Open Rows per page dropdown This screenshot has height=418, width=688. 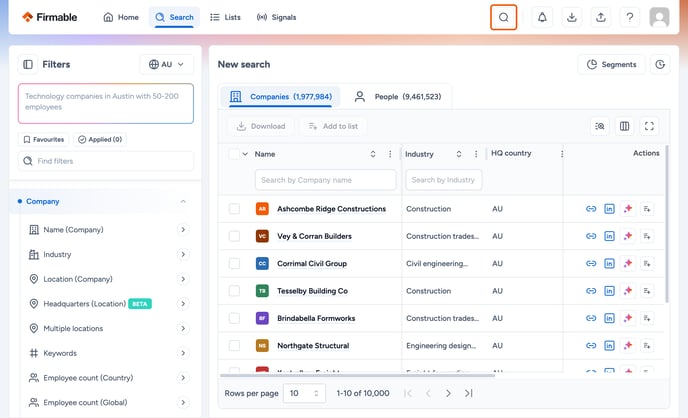tap(305, 393)
